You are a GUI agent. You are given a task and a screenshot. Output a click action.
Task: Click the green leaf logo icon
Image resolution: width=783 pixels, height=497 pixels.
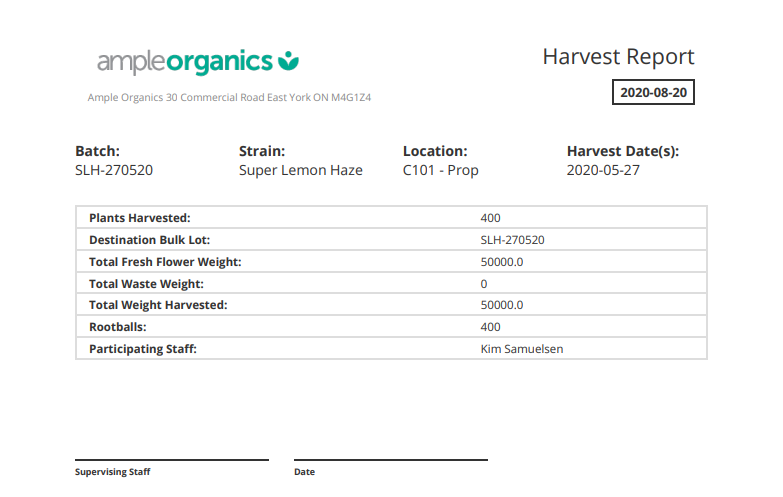(x=288, y=61)
